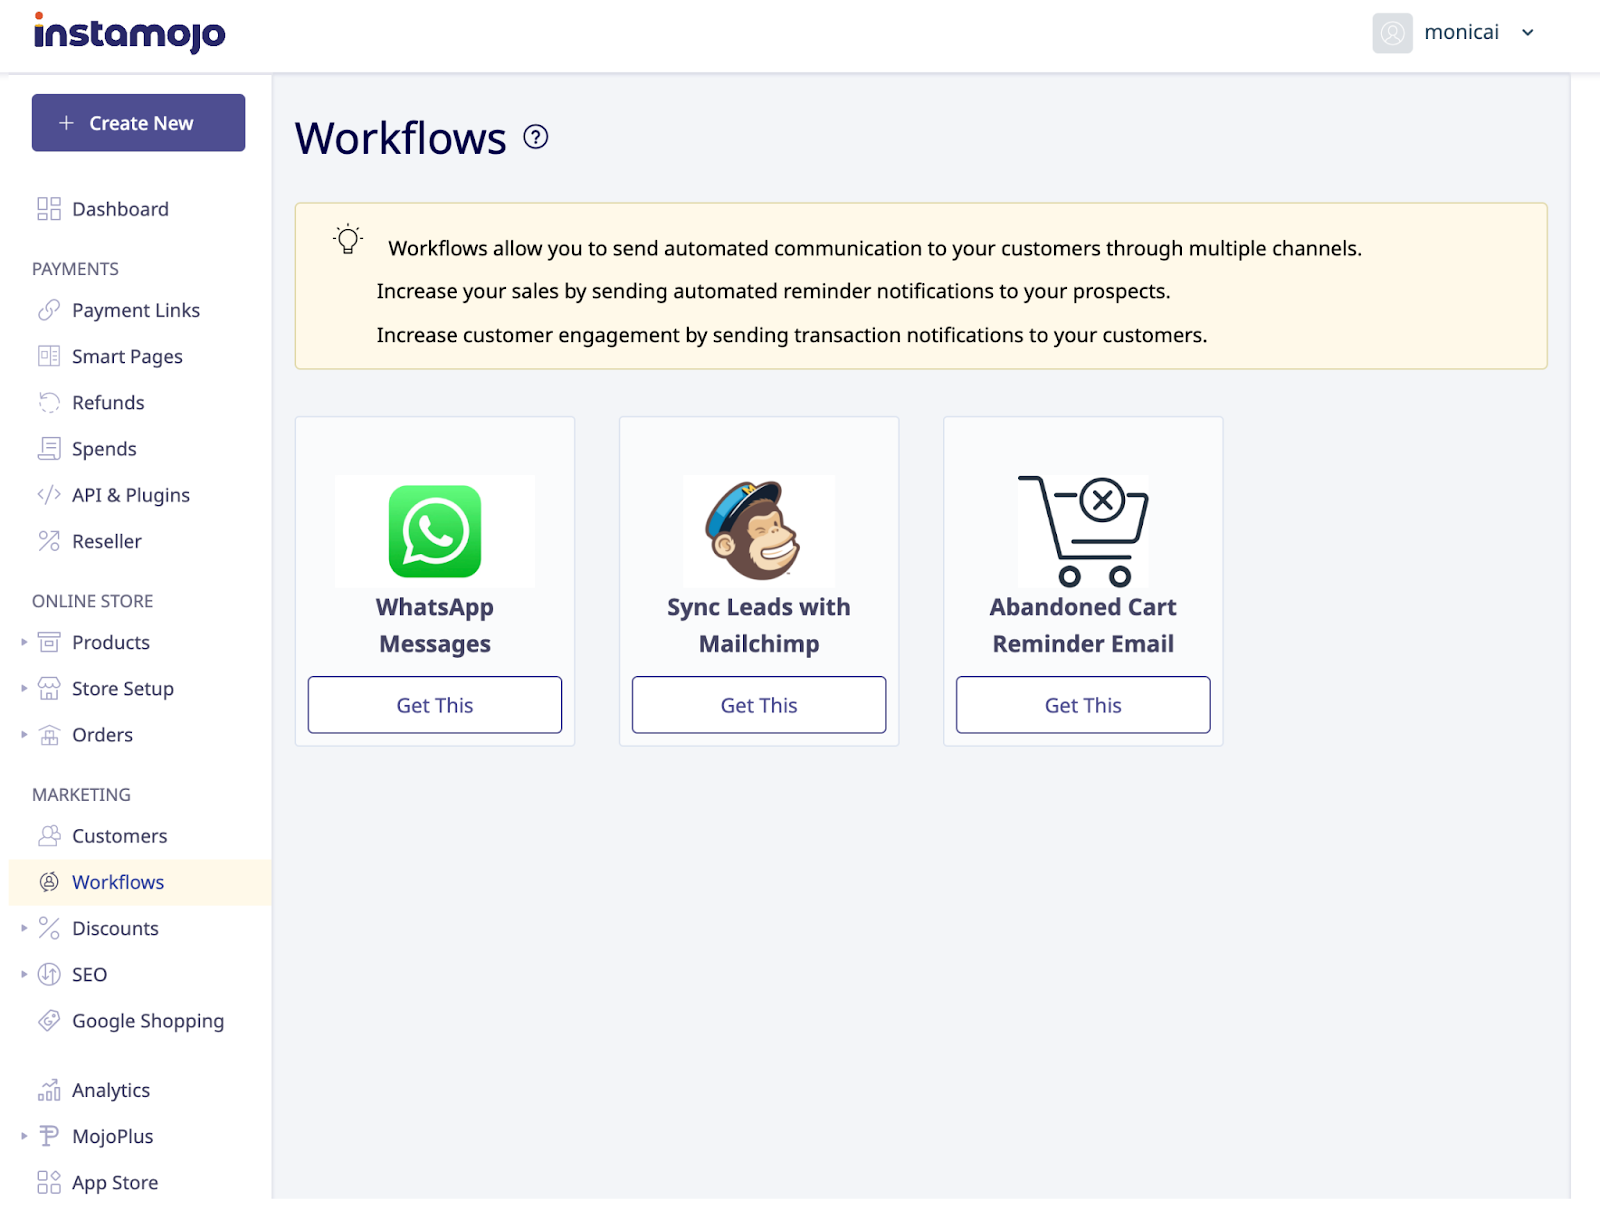Click the Customers people icon
This screenshot has width=1600, height=1219.
49,835
